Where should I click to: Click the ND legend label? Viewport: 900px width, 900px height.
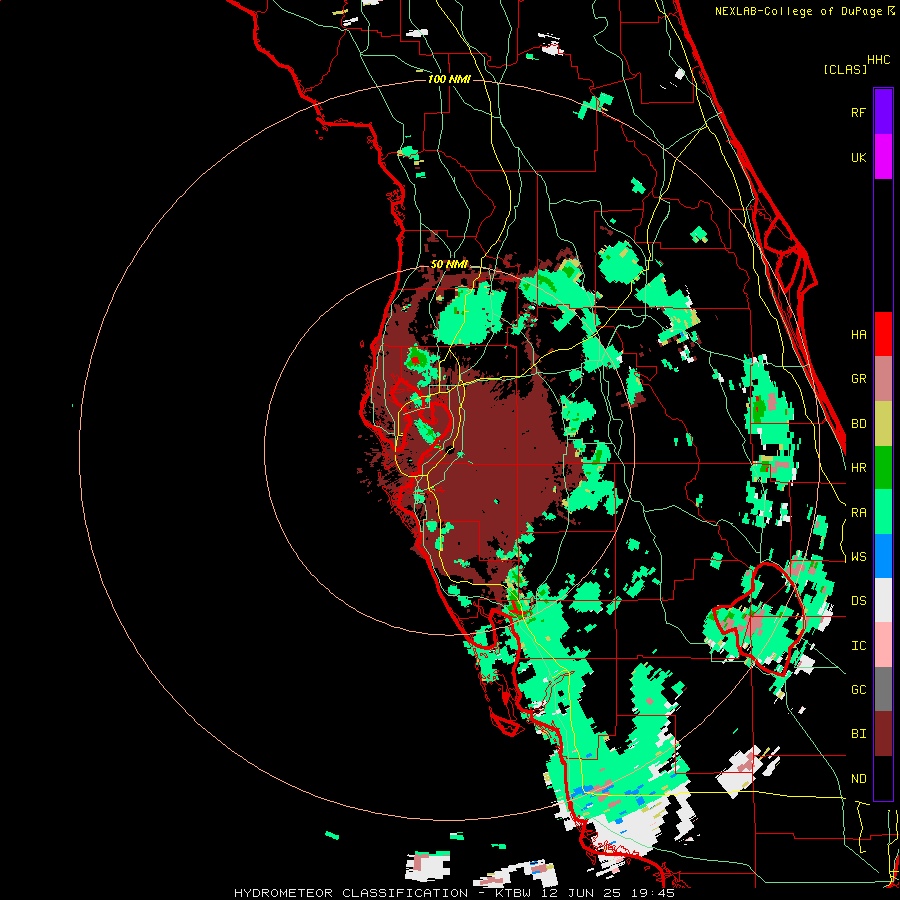click(858, 779)
